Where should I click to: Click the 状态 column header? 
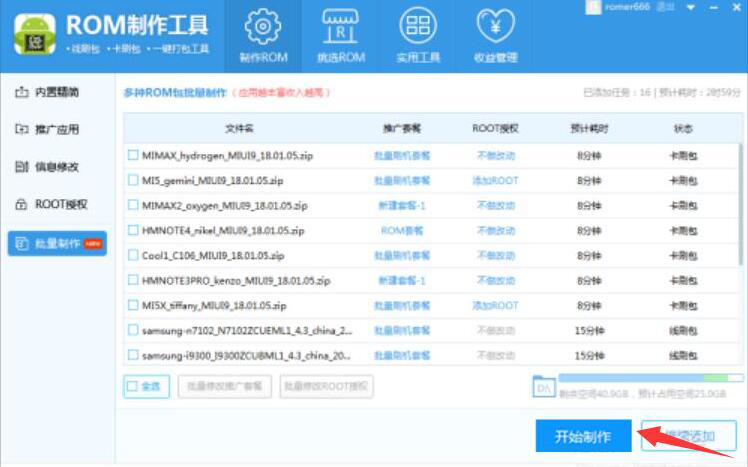683,129
